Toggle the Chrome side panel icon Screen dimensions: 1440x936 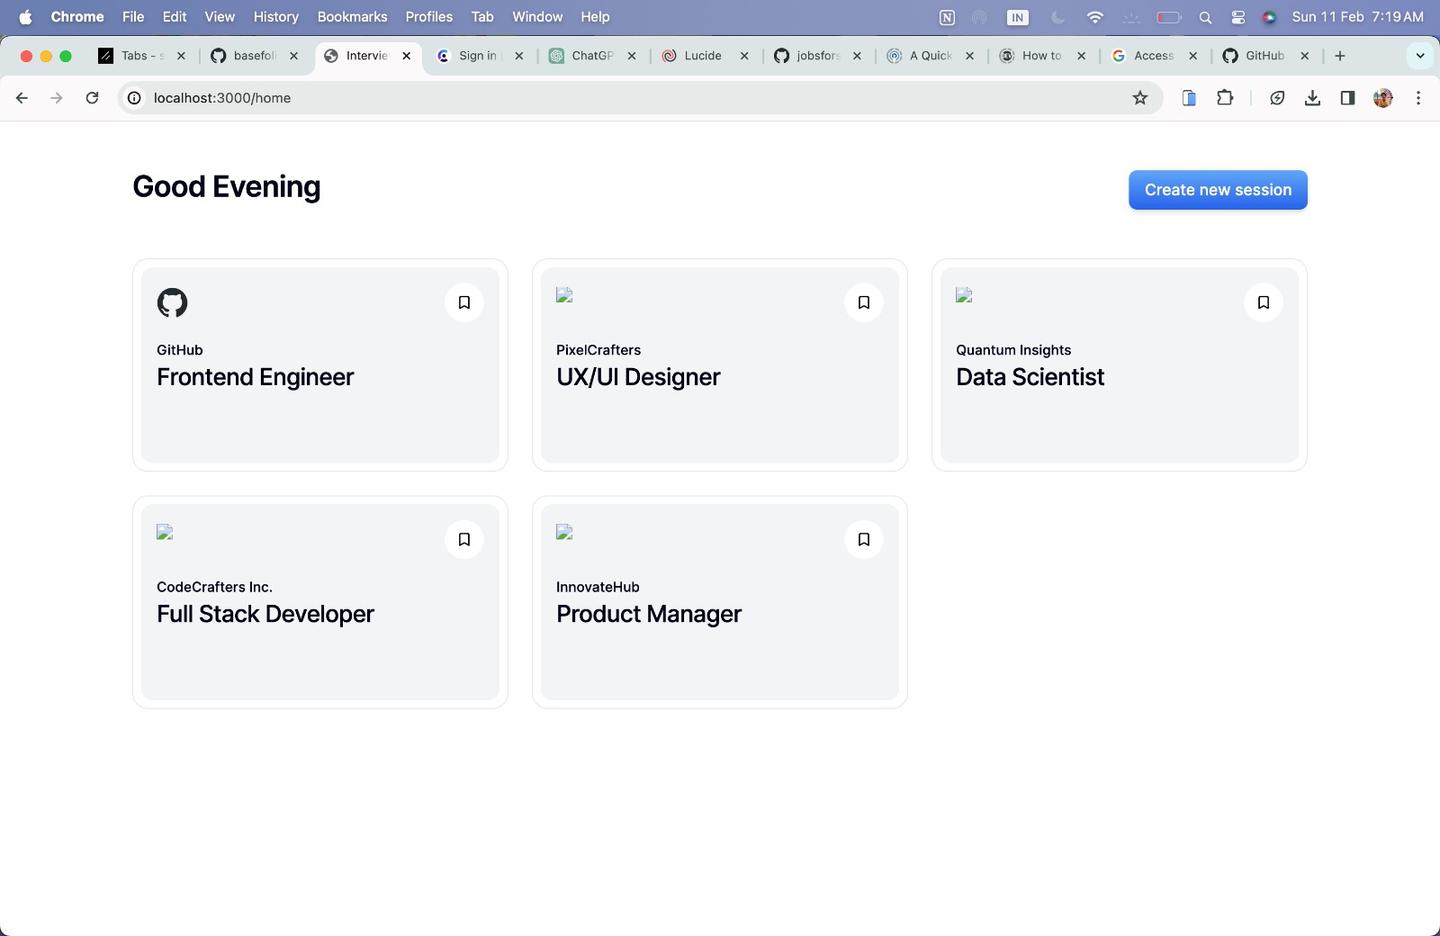click(x=1348, y=98)
